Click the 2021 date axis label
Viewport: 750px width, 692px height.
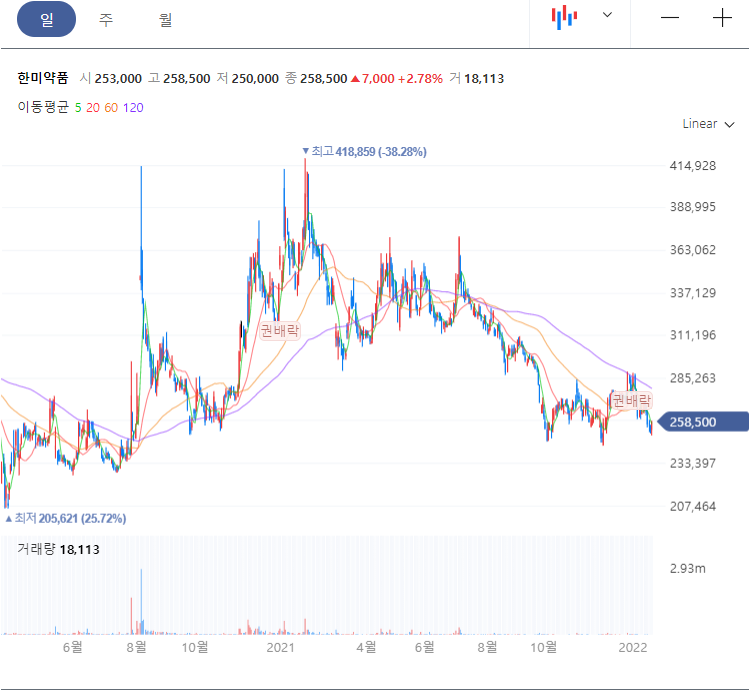280,648
